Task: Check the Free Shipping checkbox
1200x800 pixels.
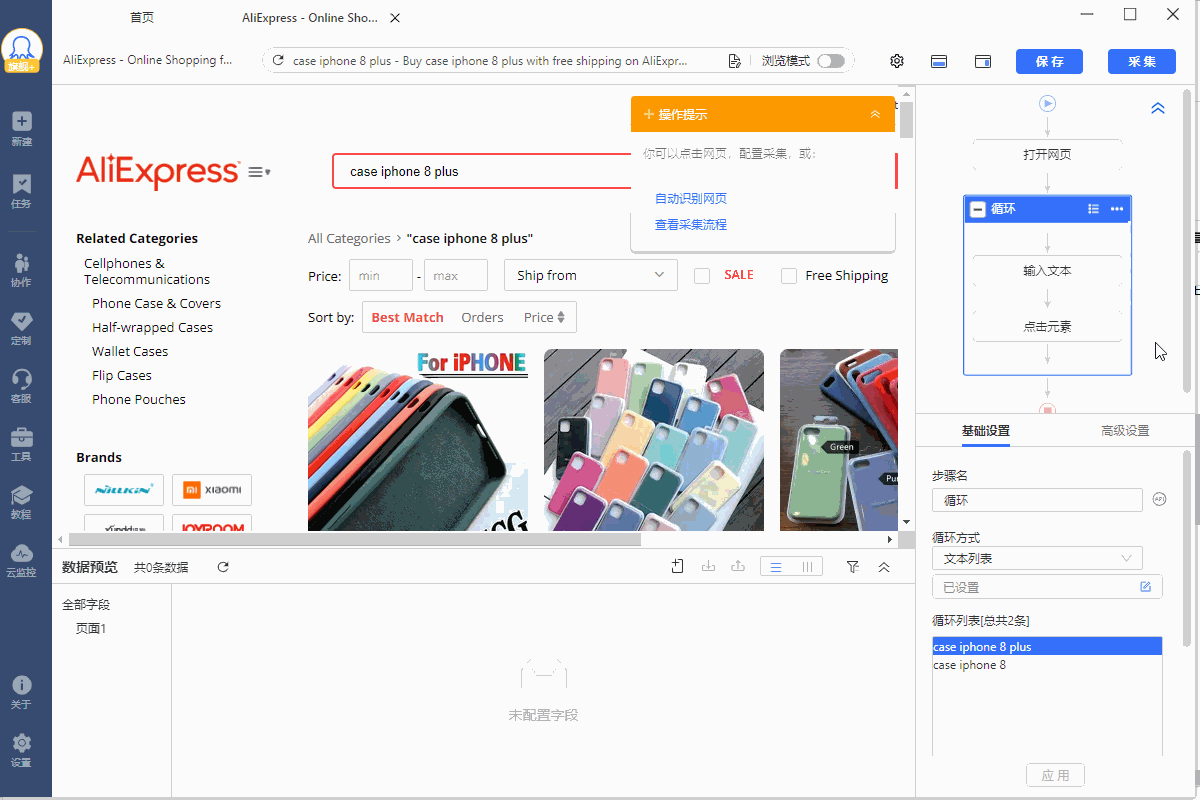Action: click(x=789, y=275)
